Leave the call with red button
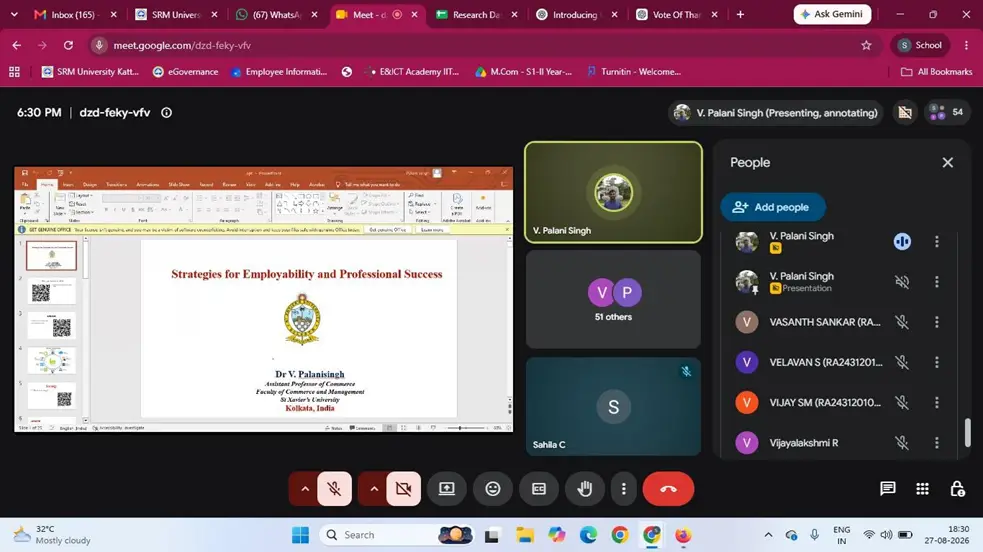The width and height of the screenshot is (983, 552). [x=668, y=489]
